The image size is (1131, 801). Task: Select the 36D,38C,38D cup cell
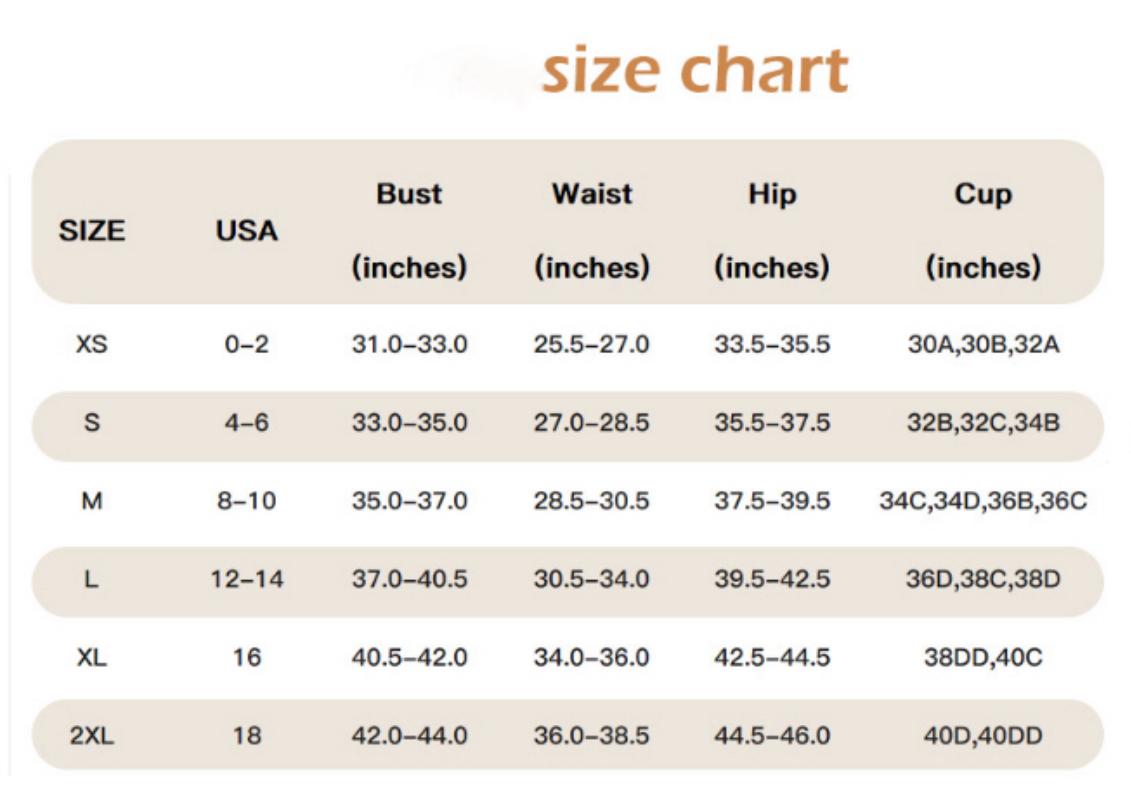click(983, 579)
